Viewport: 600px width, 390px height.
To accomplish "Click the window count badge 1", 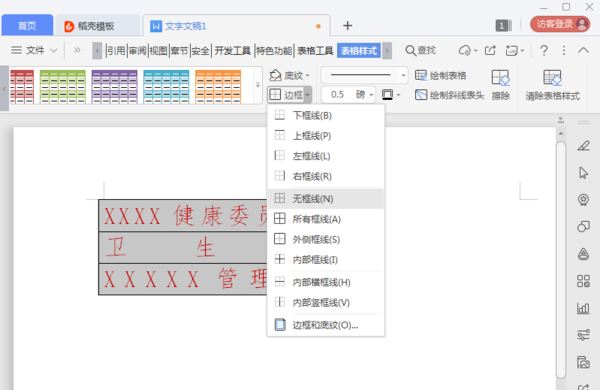I will coord(503,26).
